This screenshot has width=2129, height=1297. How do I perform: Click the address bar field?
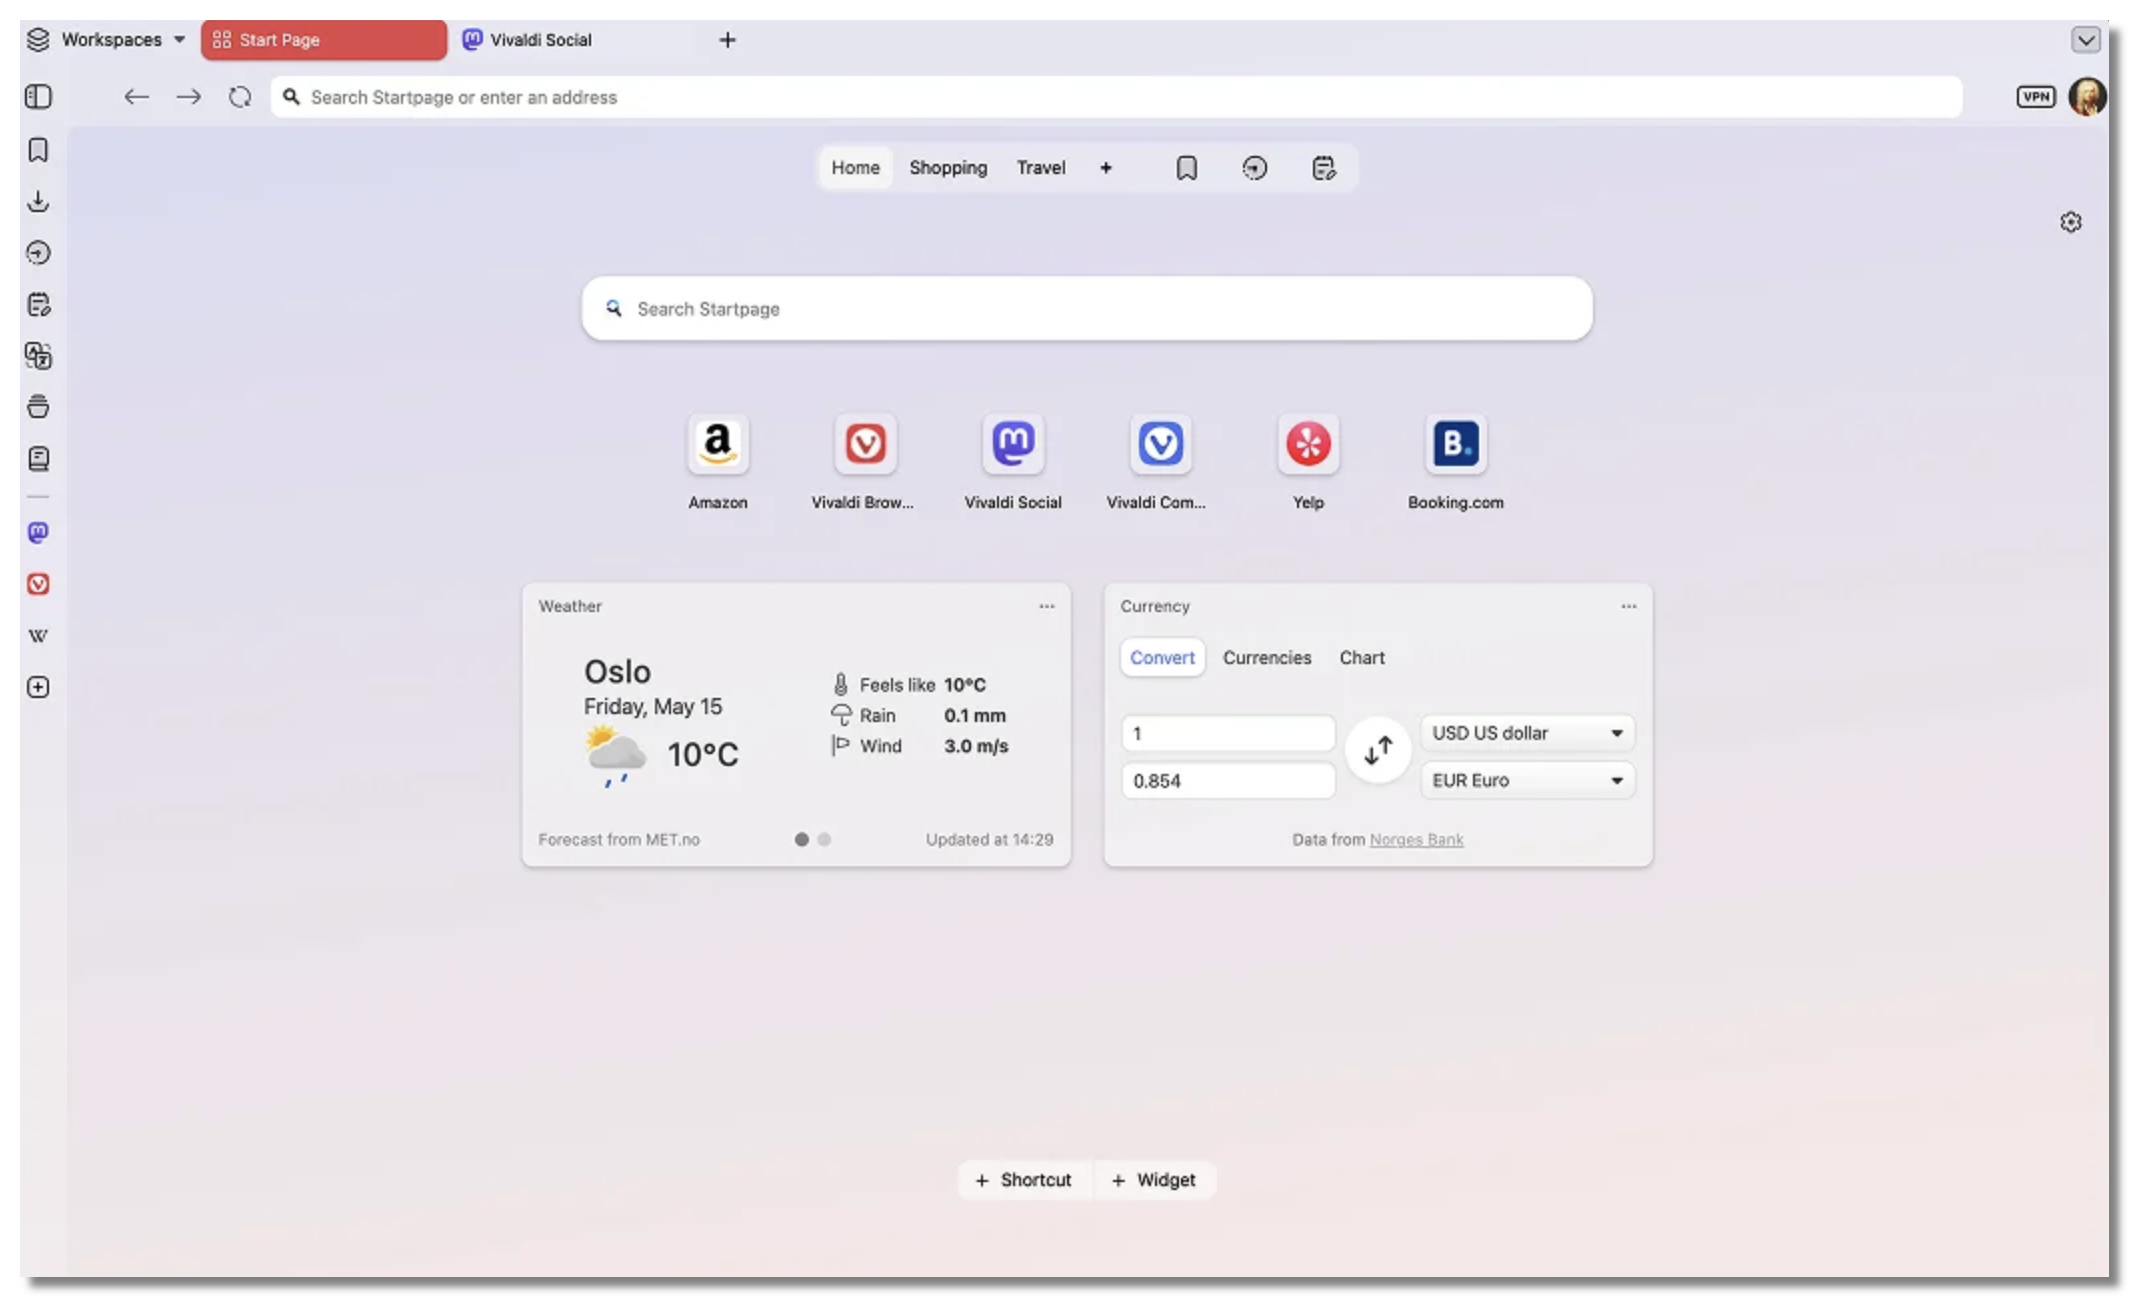(1116, 97)
